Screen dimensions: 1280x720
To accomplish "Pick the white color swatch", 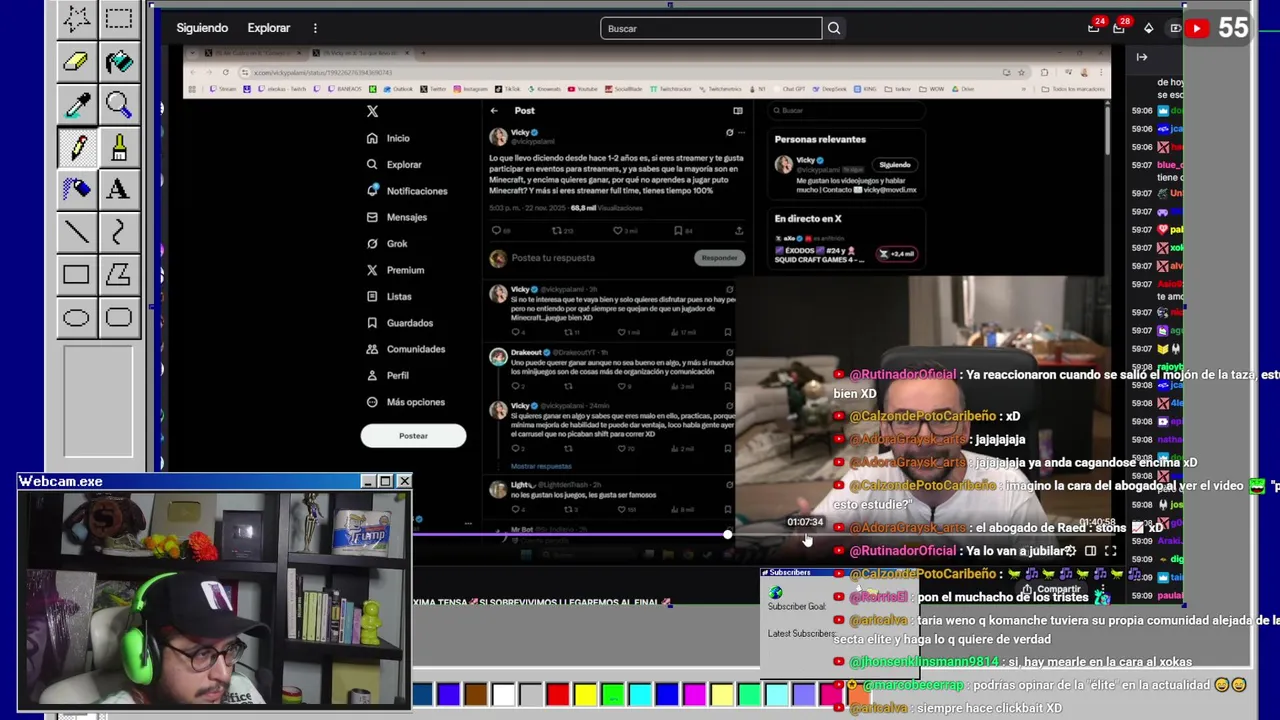I will (503, 693).
